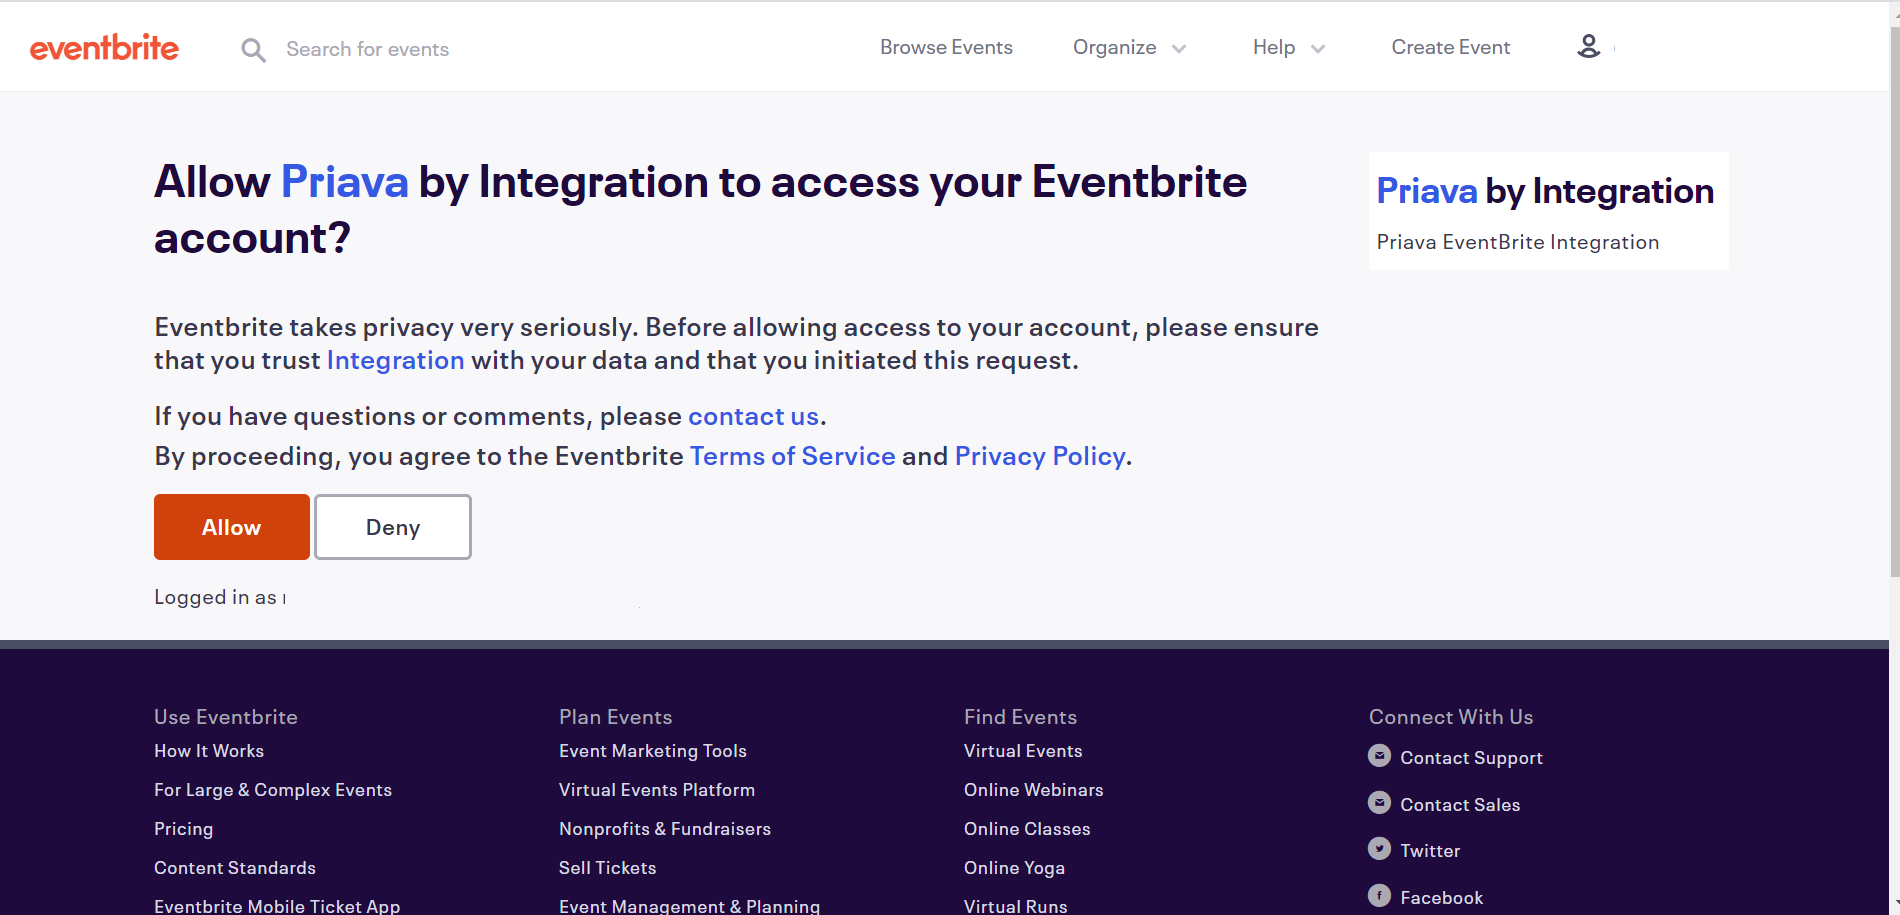The width and height of the screenshot is (1900, 915).
Task: Click the 'Connect With Us' footer heading
Action: coord(1451,717)
